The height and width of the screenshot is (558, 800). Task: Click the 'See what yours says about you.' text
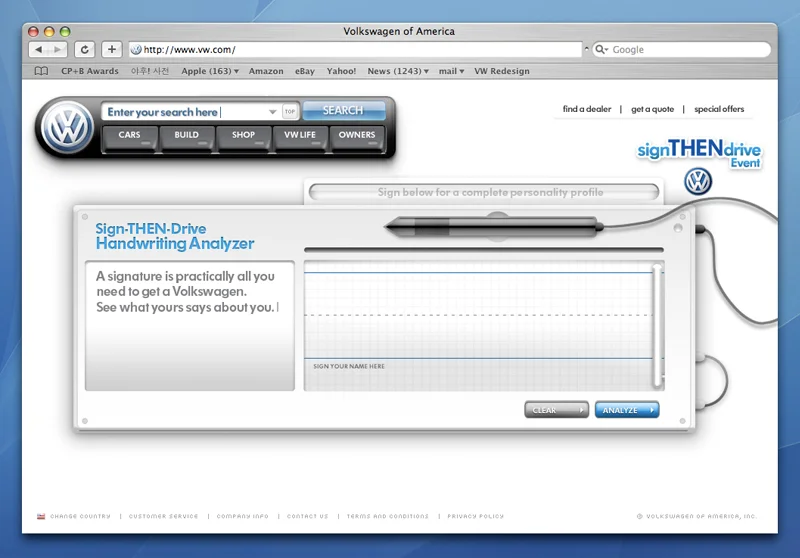click(185, 307)
